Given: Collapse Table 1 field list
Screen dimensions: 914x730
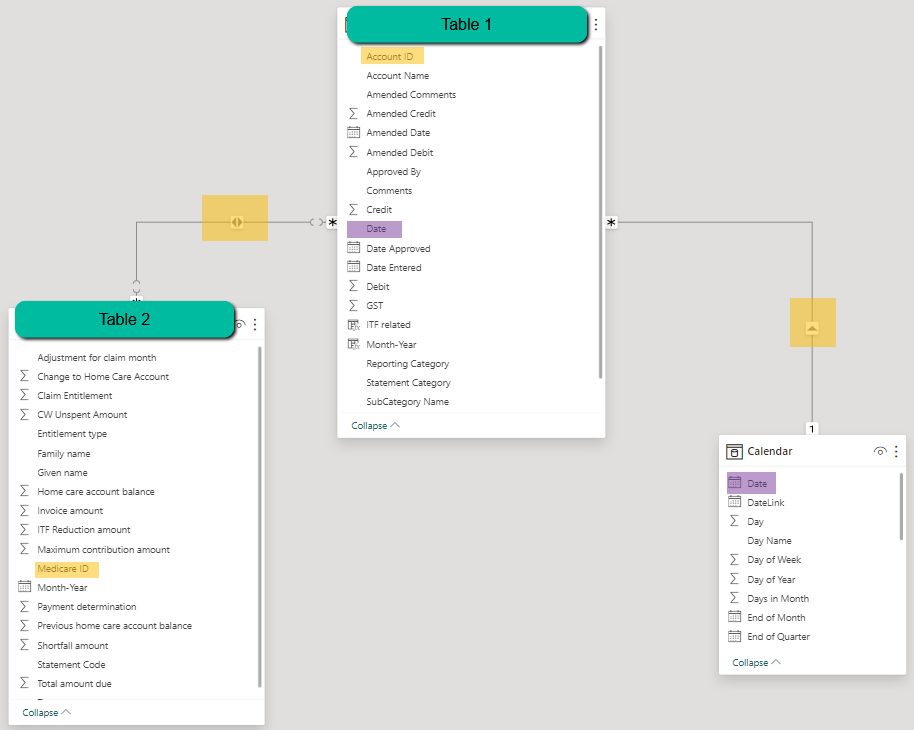Looking at the screenshot, I should (x=375, y=426).
